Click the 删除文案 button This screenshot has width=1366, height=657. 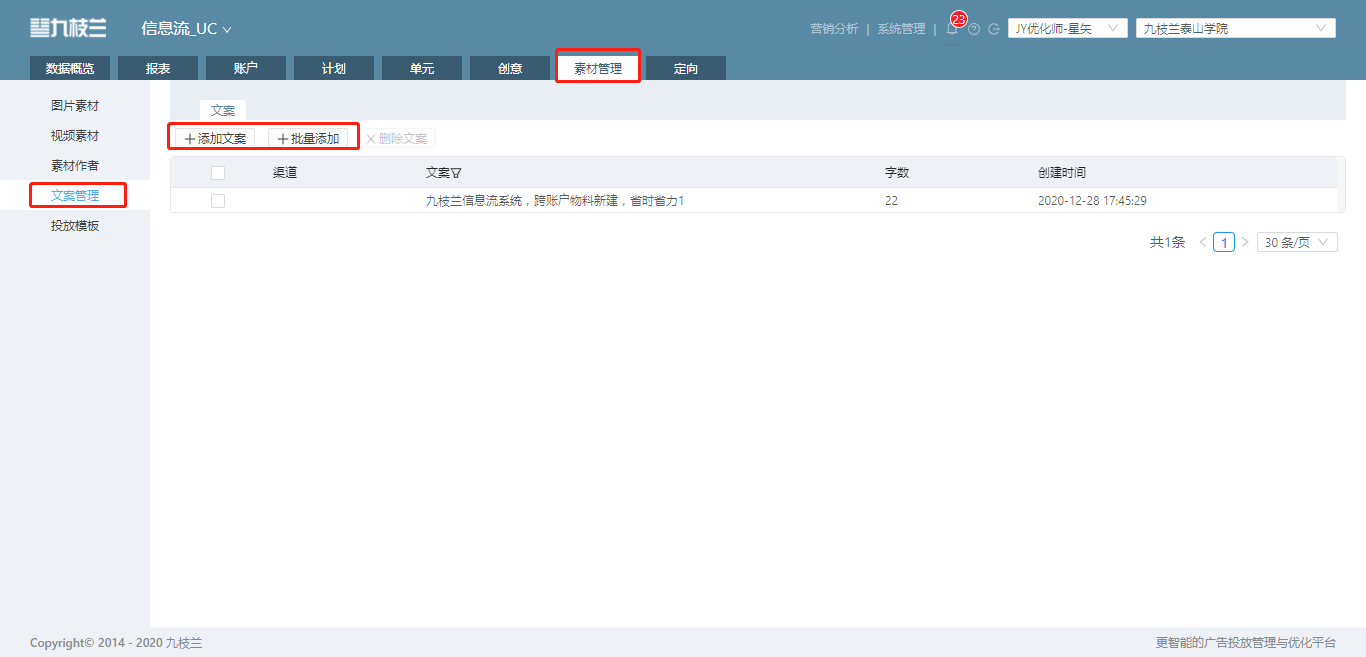point(396,138)
